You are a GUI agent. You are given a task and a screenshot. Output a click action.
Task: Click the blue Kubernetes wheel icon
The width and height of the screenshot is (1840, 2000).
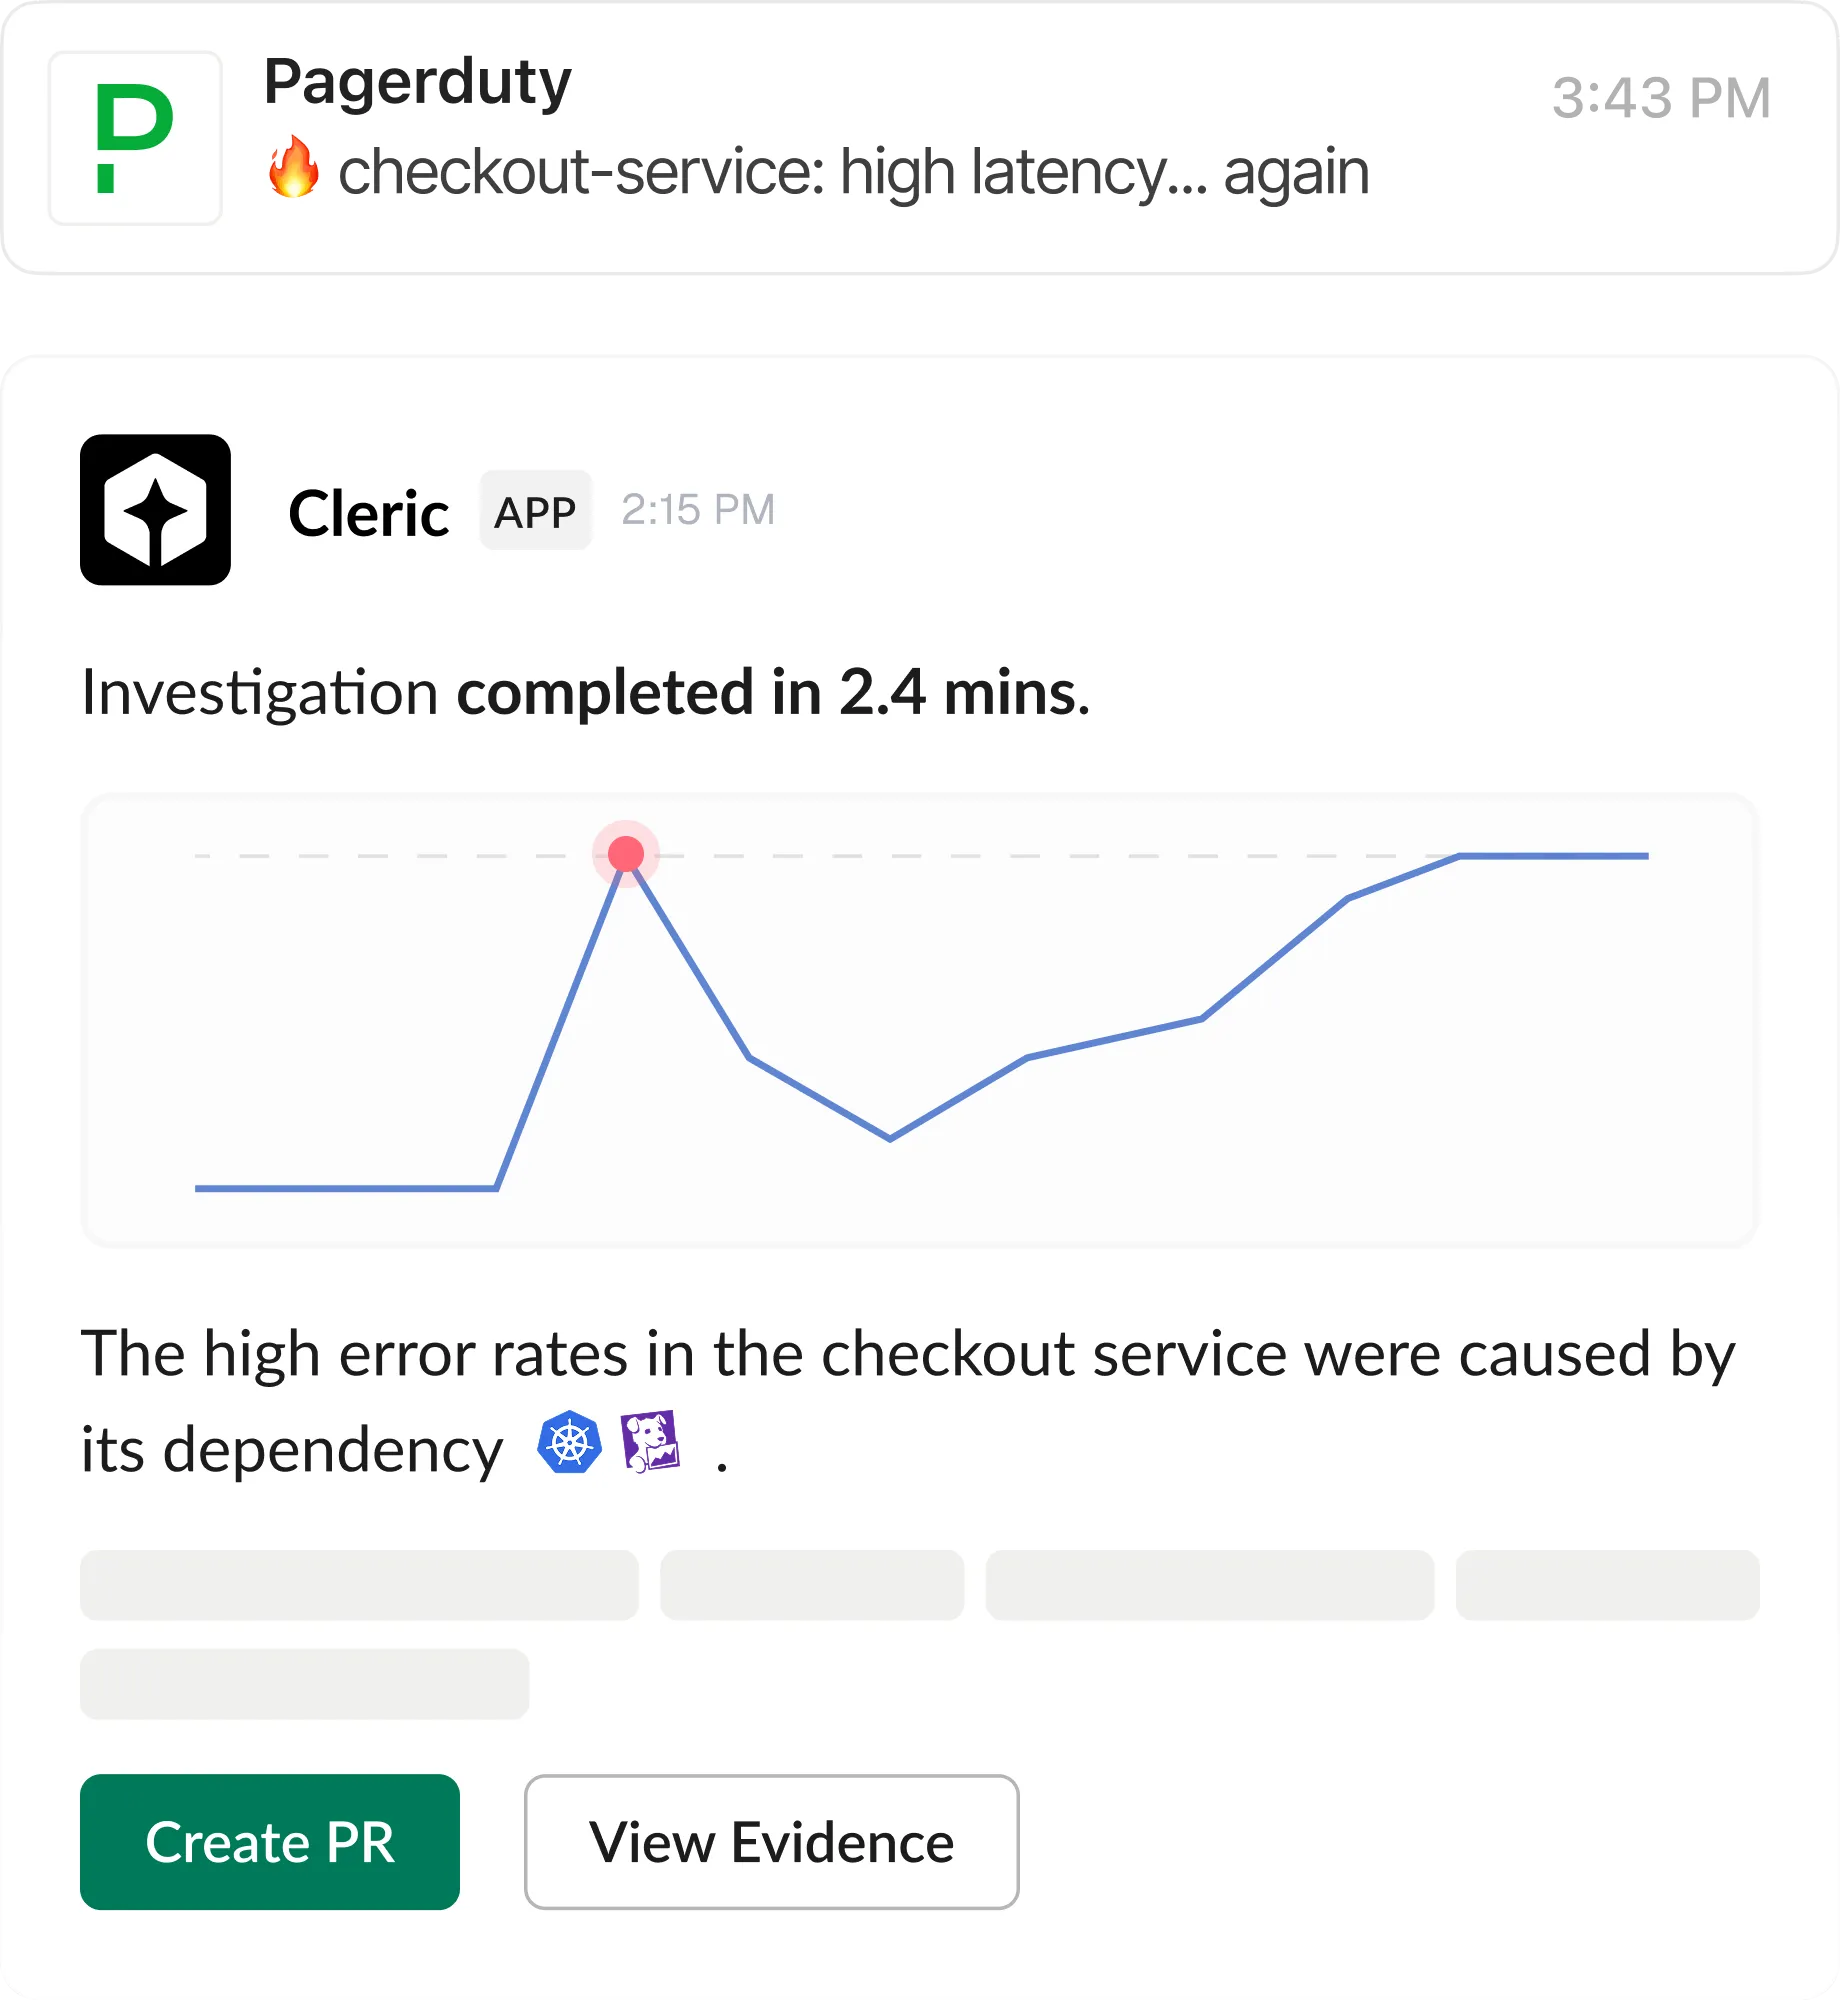pyautogui.click(x=569, y=1442)
